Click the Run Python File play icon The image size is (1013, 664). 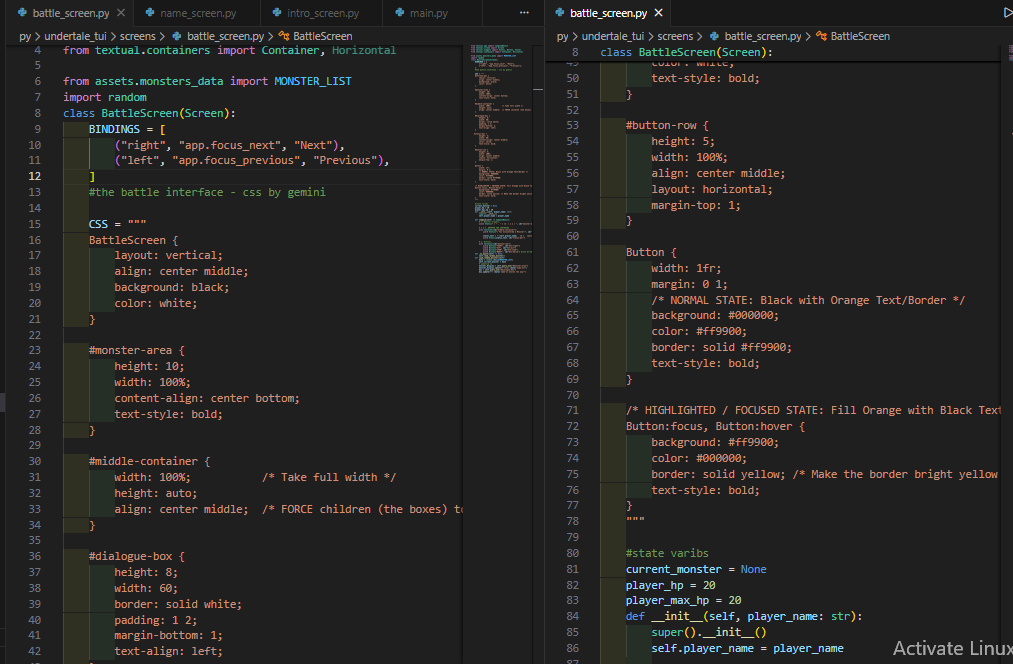(1006, 13)
